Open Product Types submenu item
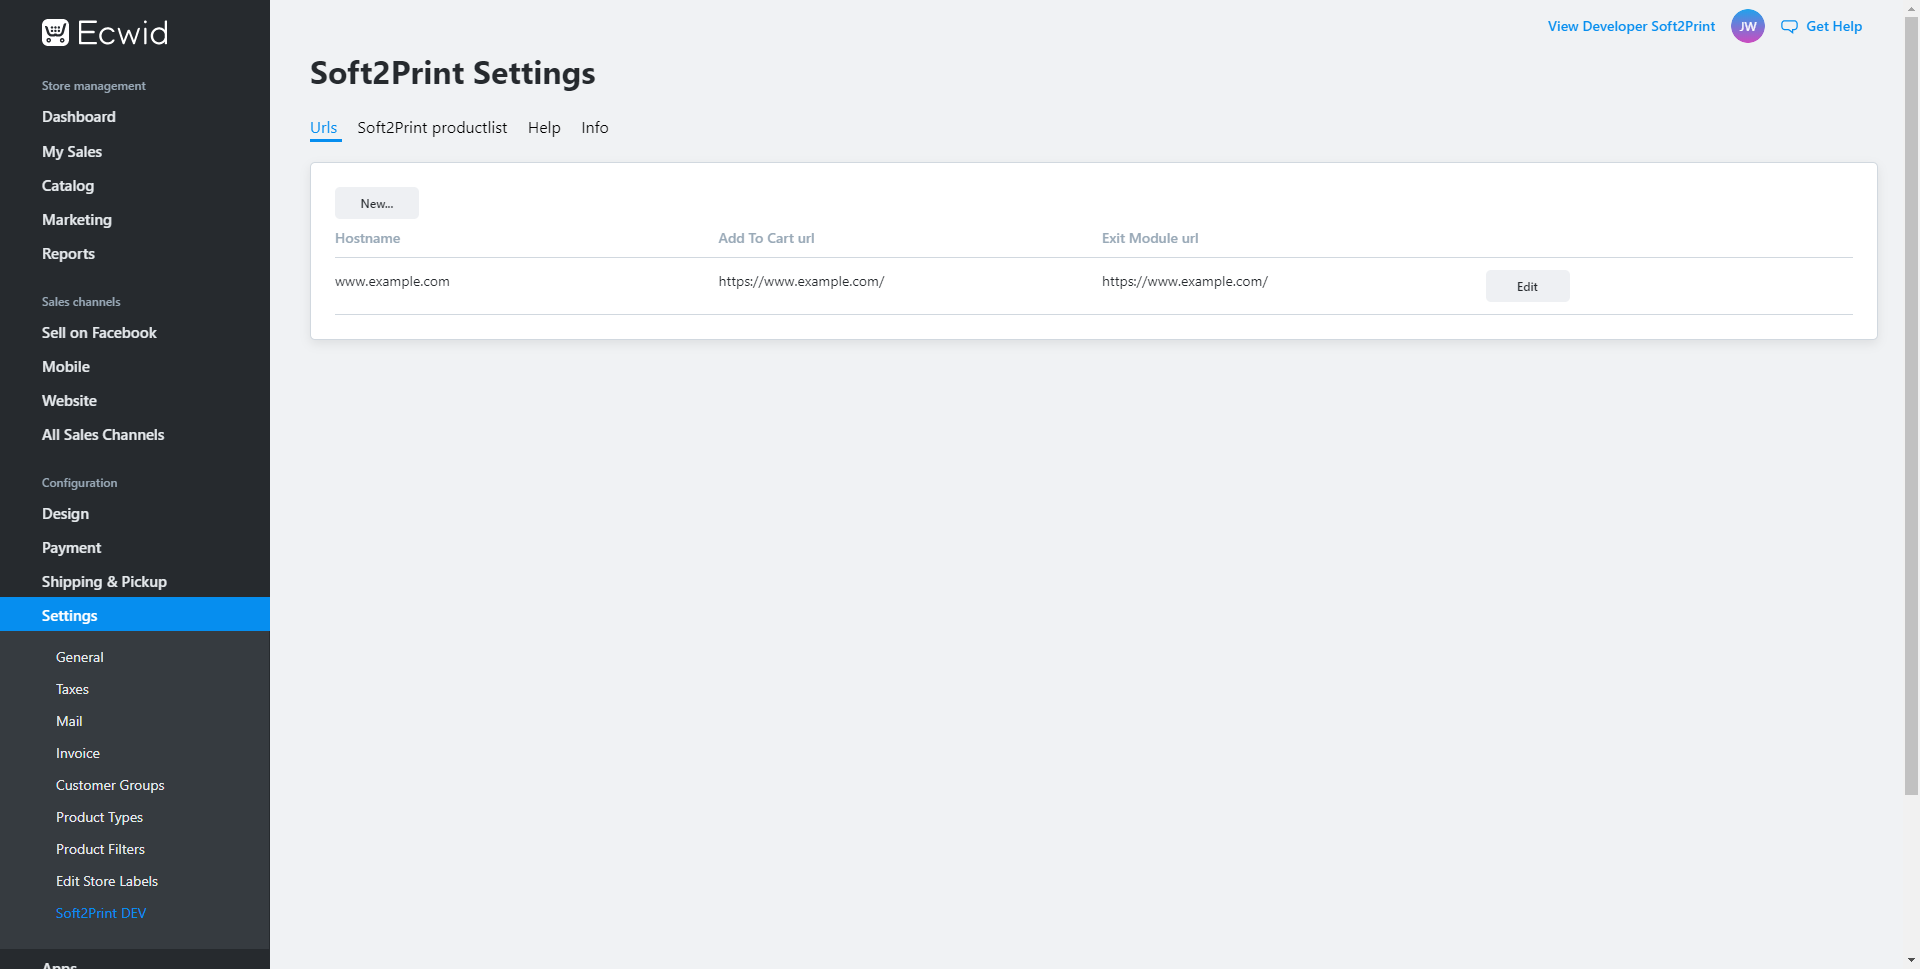 (99, 817)
